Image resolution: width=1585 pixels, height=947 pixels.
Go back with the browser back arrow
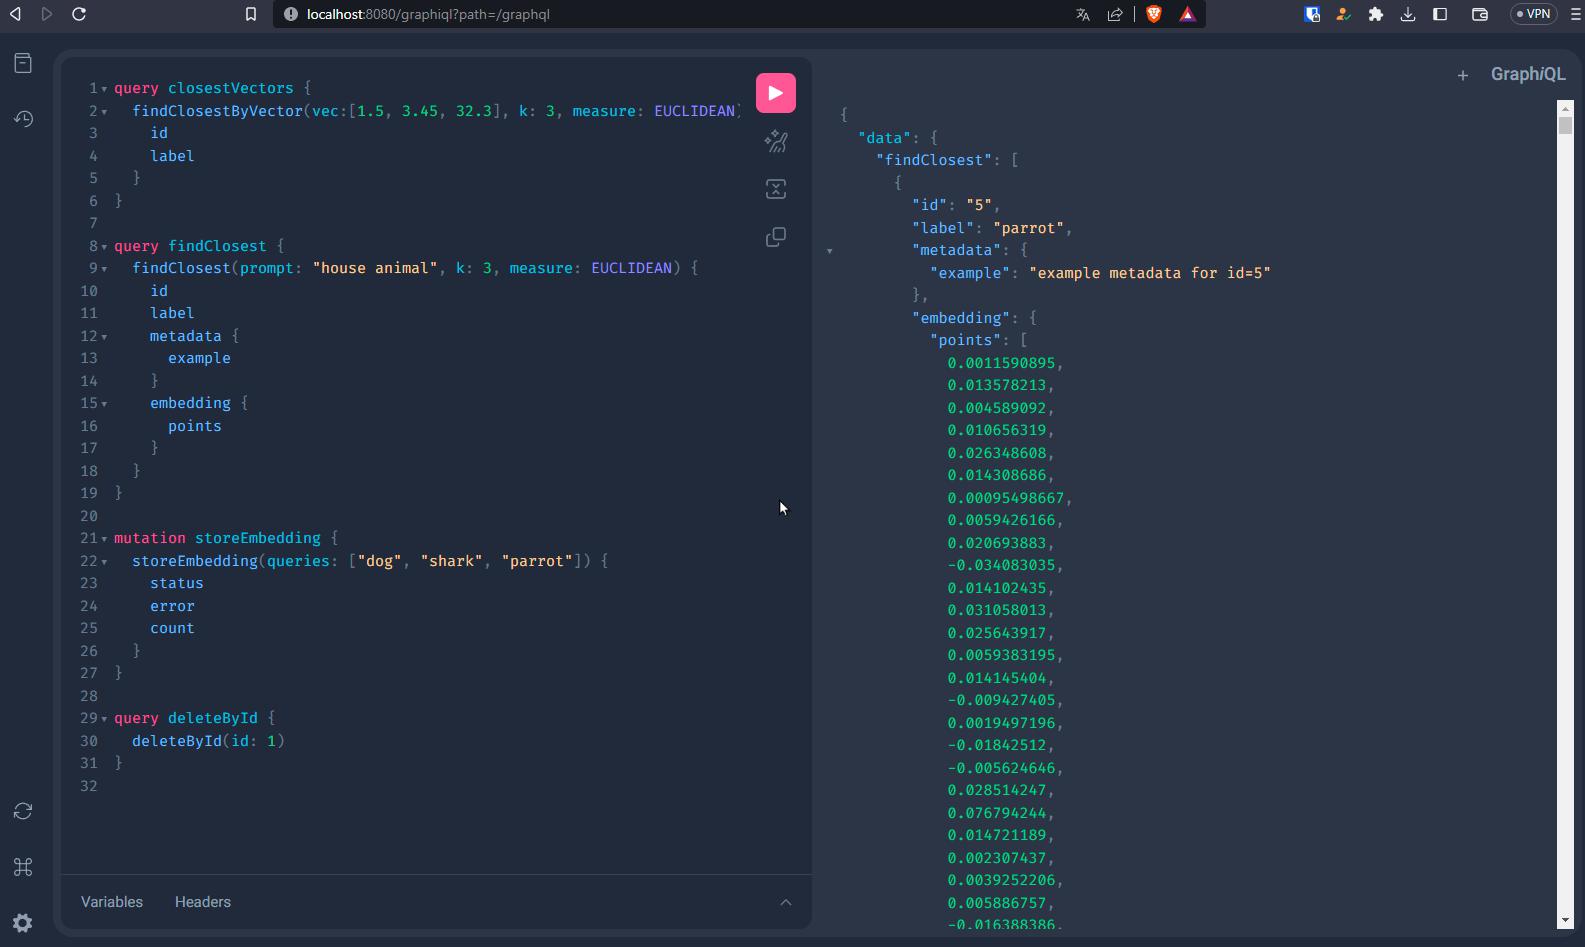click(15, 14)
